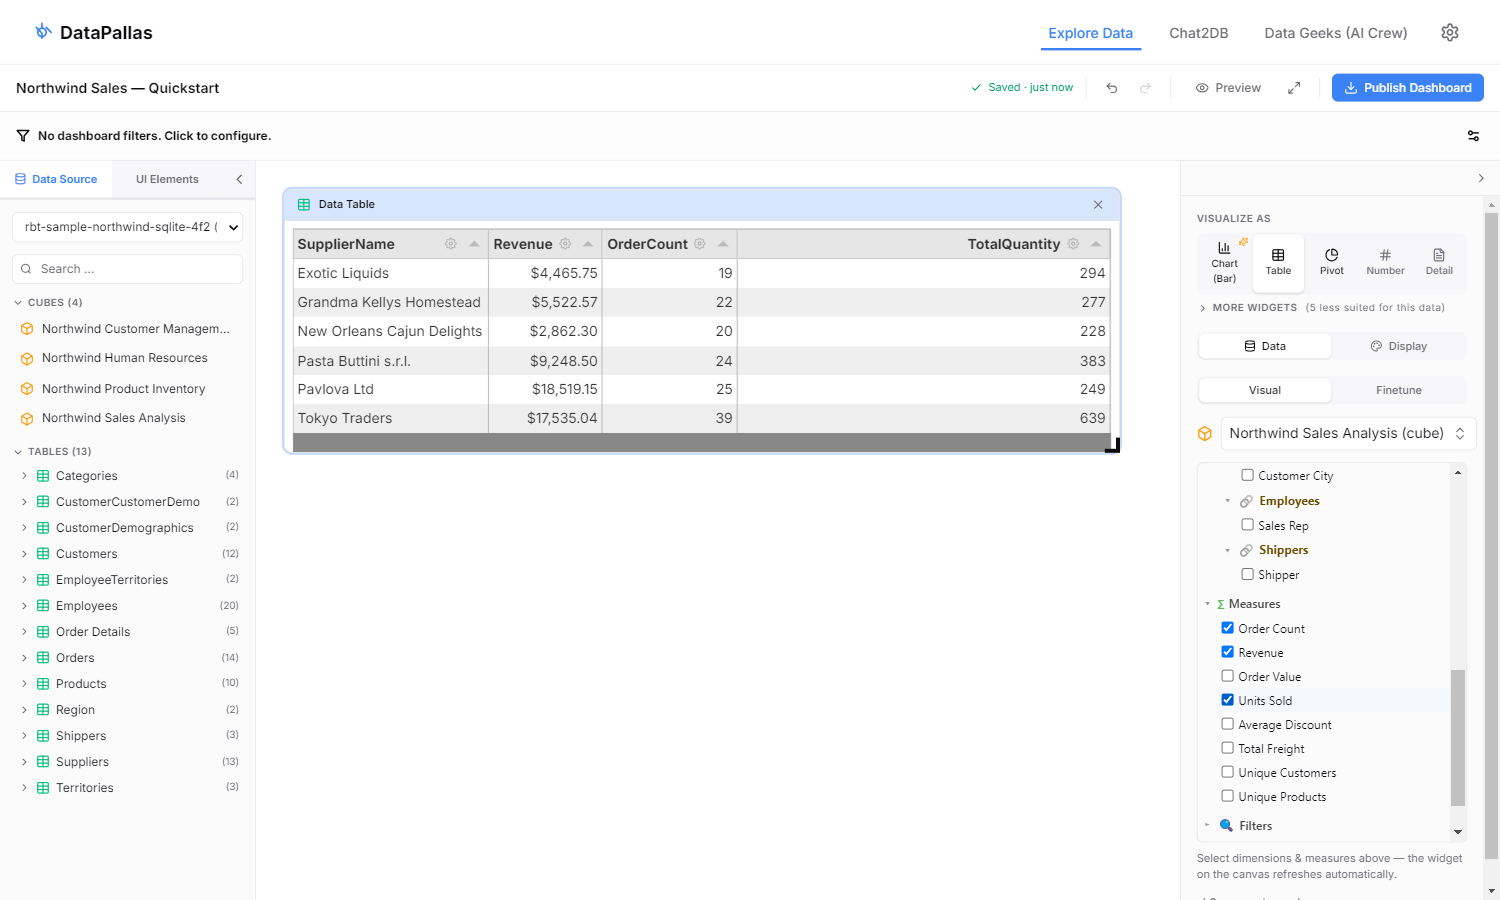Check the Customer City dimension
The height and width of the screenshot is (900, 1500).
point(1247,475)
